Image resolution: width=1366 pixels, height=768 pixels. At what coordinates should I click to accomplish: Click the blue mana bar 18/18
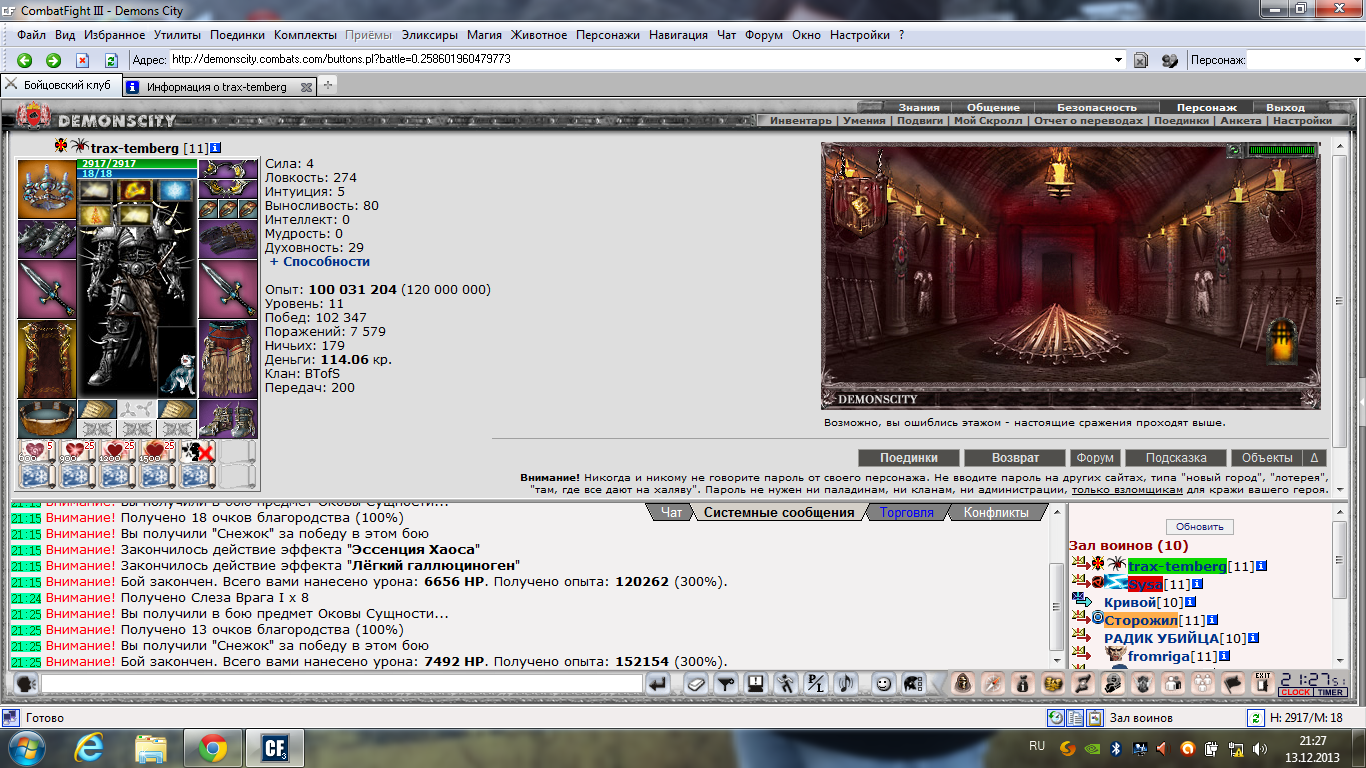point(137,173)
